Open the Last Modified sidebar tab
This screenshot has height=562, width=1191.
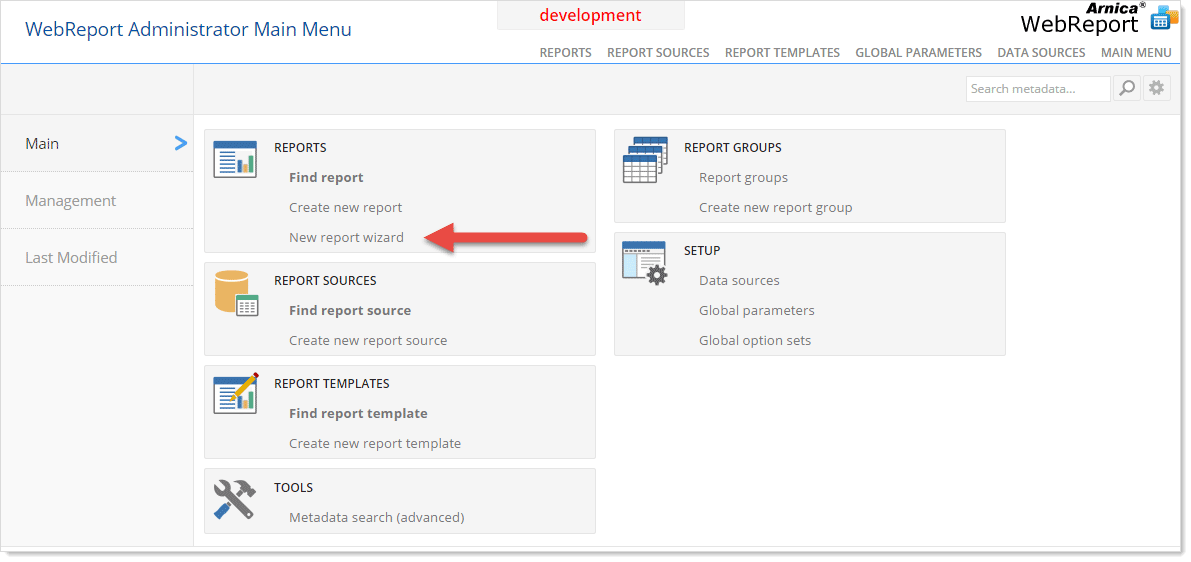[x=71, y=258]
